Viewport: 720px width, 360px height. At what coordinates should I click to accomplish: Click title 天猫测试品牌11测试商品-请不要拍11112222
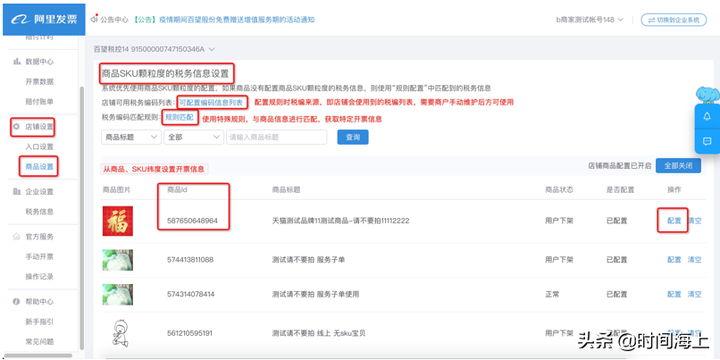(341, 221)
